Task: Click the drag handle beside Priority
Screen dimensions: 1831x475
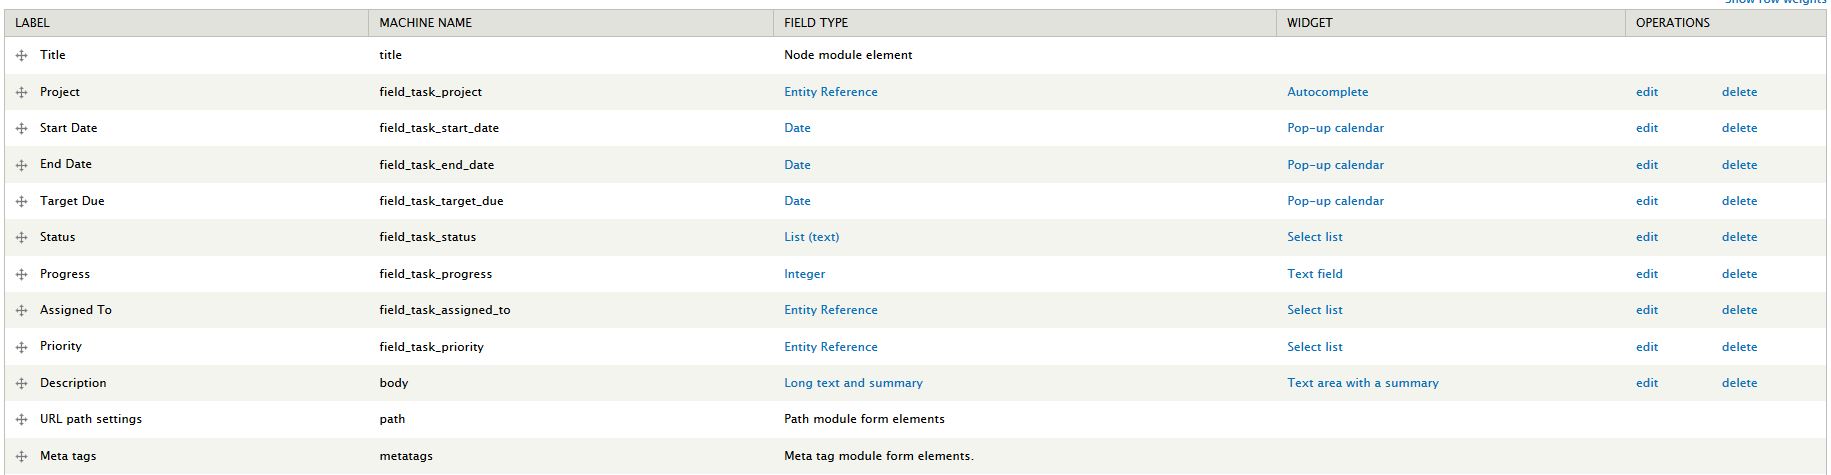Action: (22, 347)
